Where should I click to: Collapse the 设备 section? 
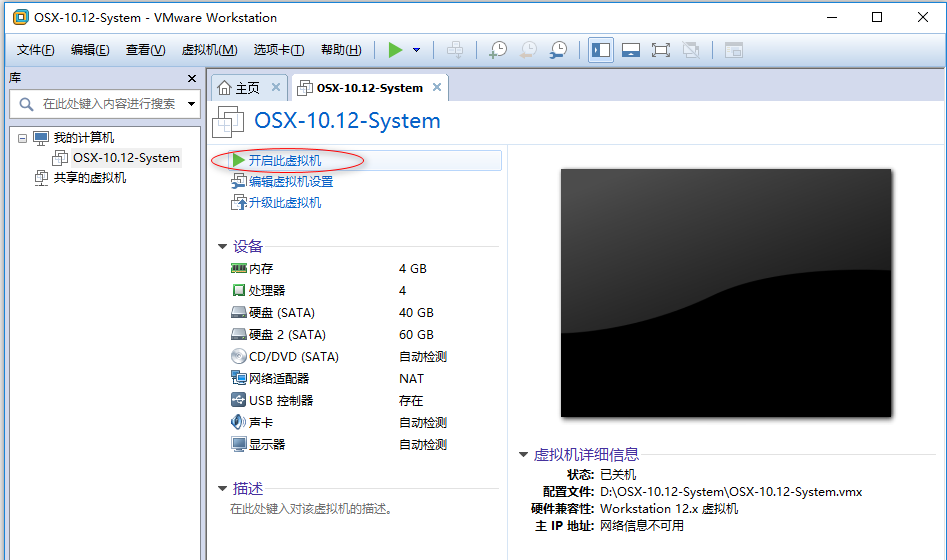pos(222,246)
